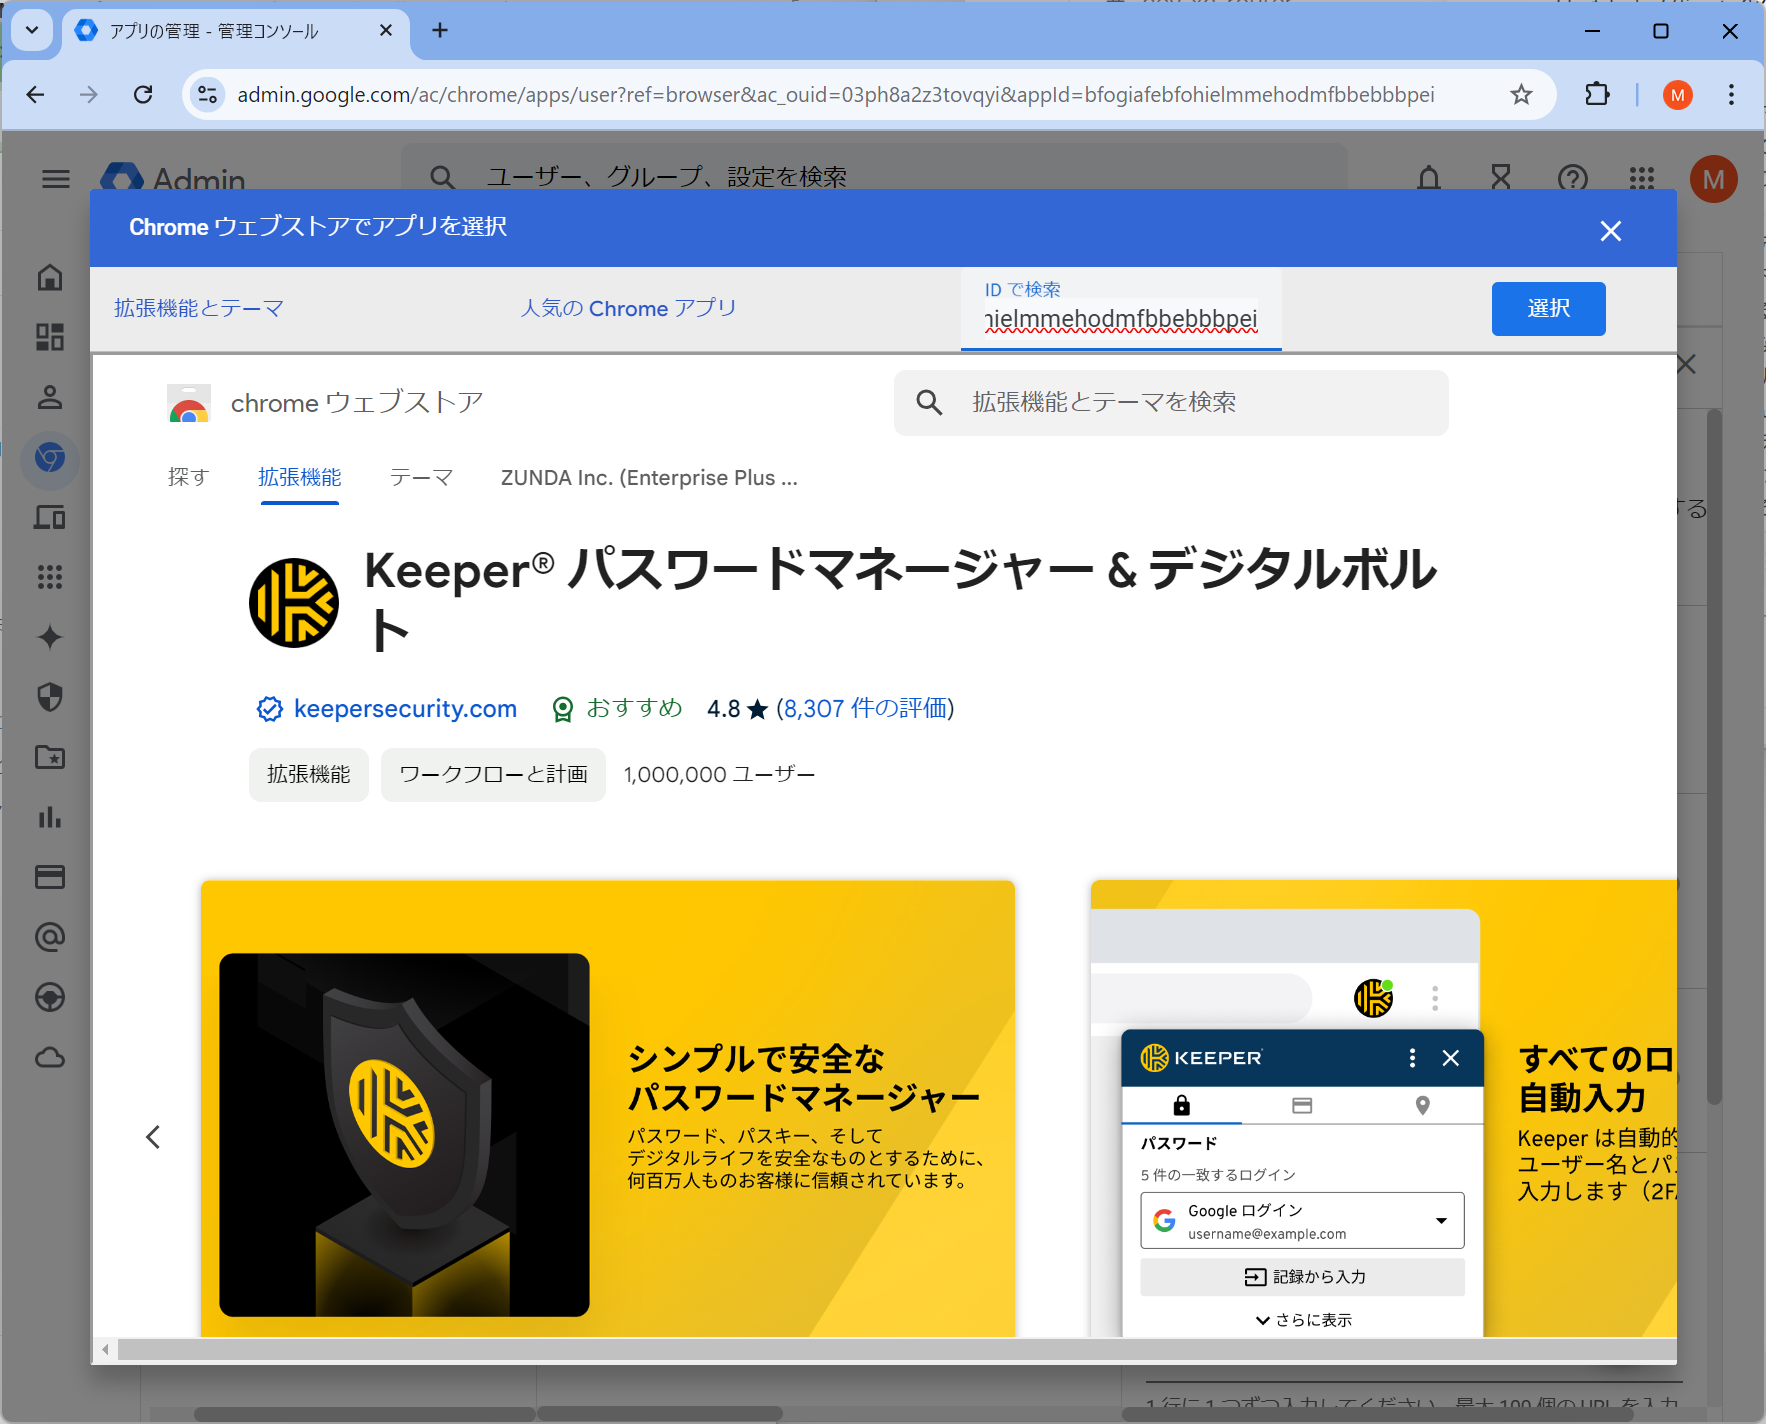Open the Account @ icon in sidebar
1766x1424 pixels.
(50, 937)
